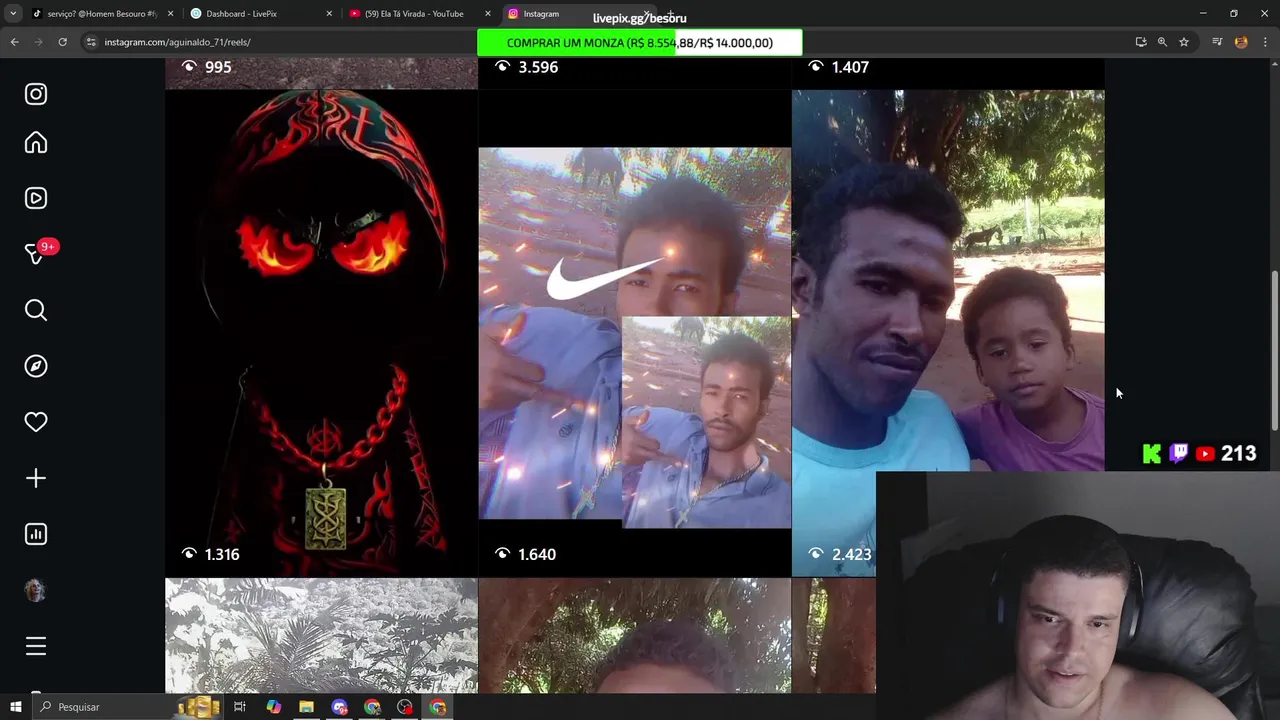
Task: Click the Instagram logo in sidebar
Action: (x=36, y=94)
